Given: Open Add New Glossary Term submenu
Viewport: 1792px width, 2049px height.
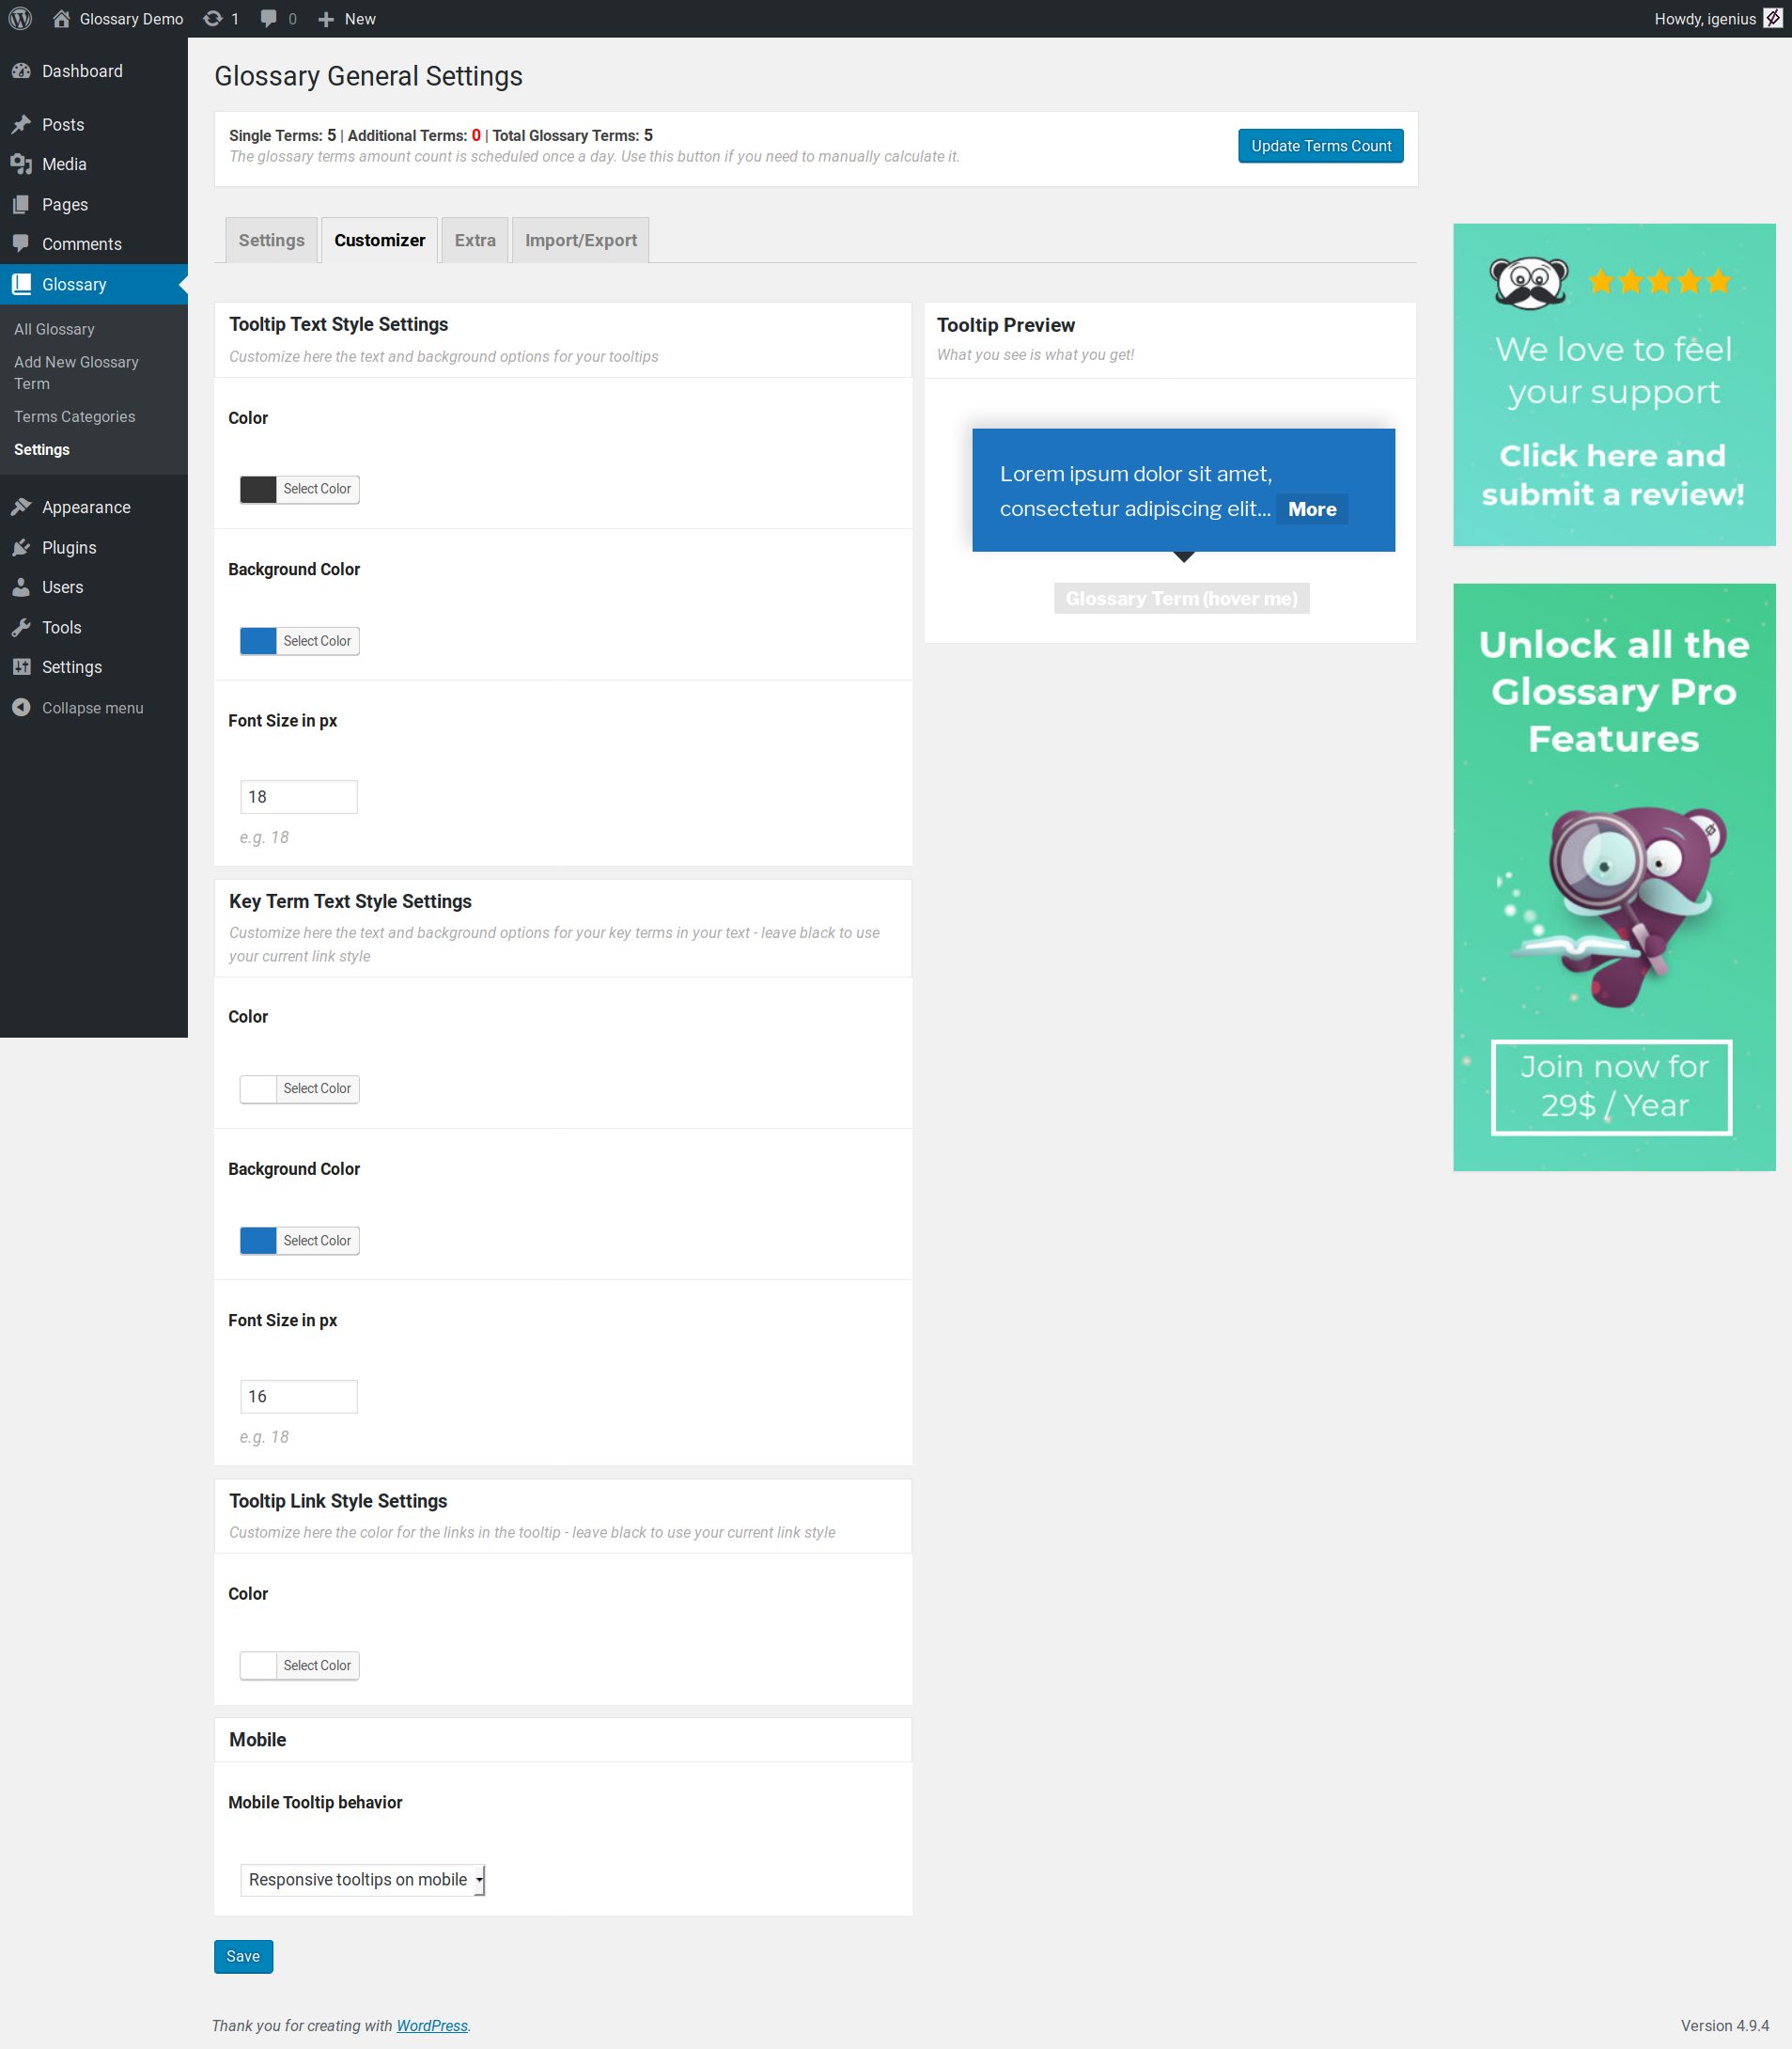Looking at the screenshot, I should click(x=76, y=372).
